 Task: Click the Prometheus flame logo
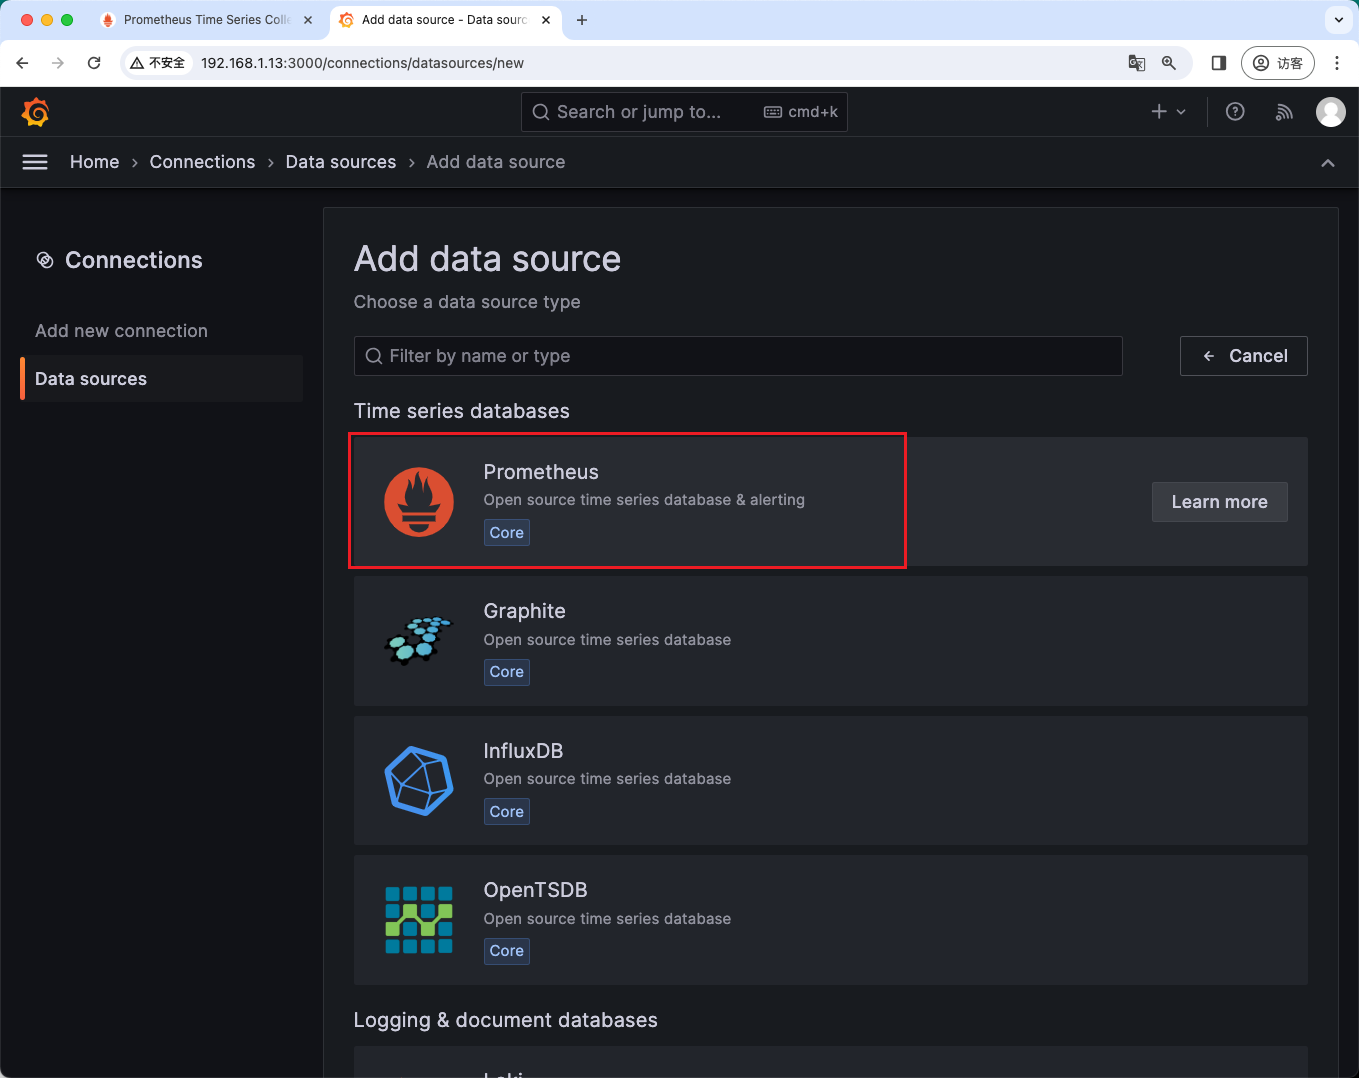tap(419, 502)
